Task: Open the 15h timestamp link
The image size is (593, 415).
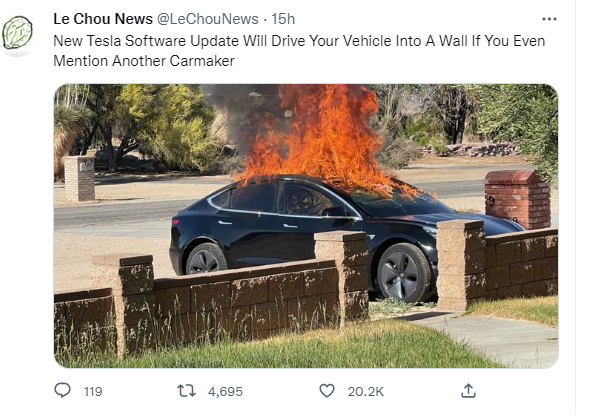Action: pos(283,19)
